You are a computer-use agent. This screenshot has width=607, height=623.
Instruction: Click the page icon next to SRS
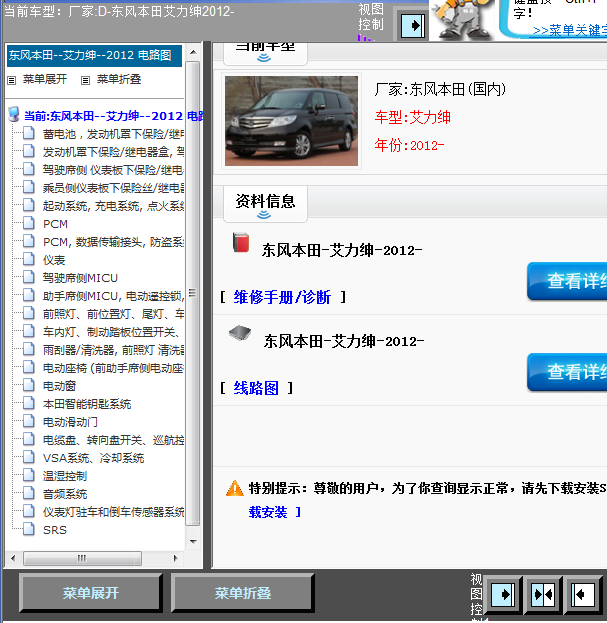click(x=29, y=529)
